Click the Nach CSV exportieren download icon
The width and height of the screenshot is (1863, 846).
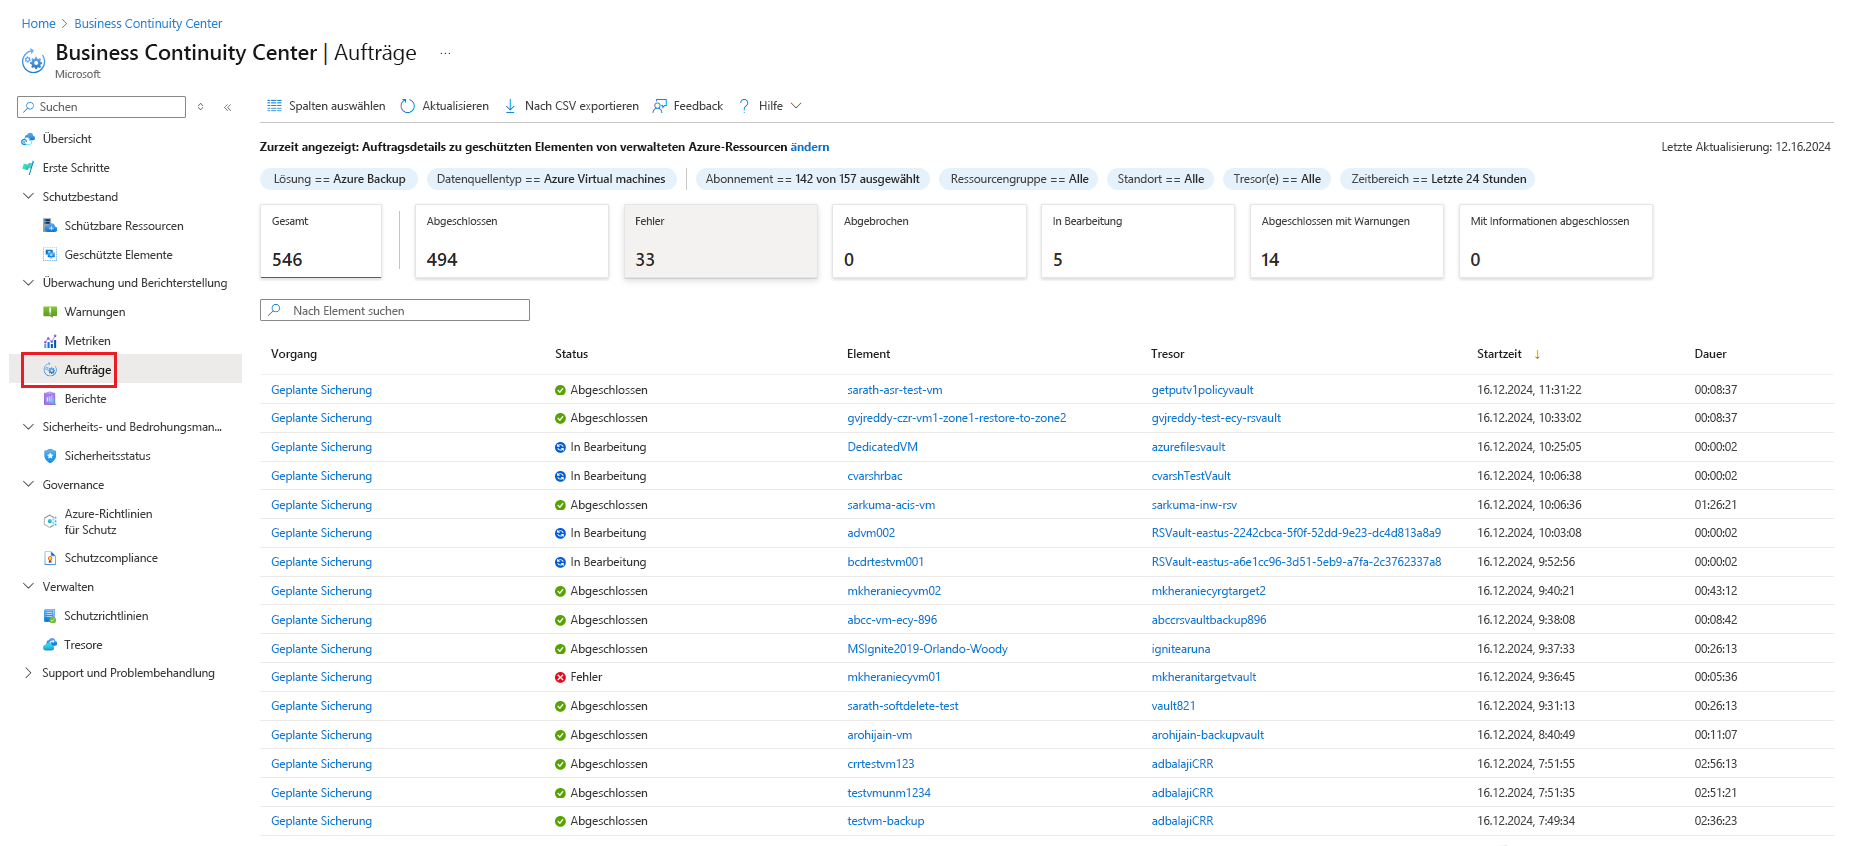[x=510, y=106]
